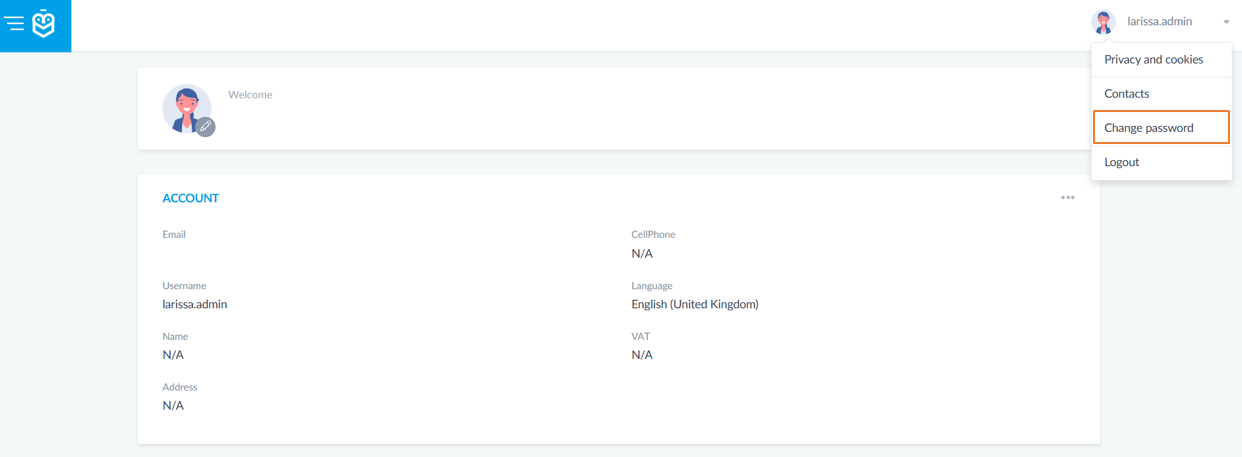This screenshot has height=457, width=1242.
Task: Click the large profile picture thumbnail
Action: point(186,109)
